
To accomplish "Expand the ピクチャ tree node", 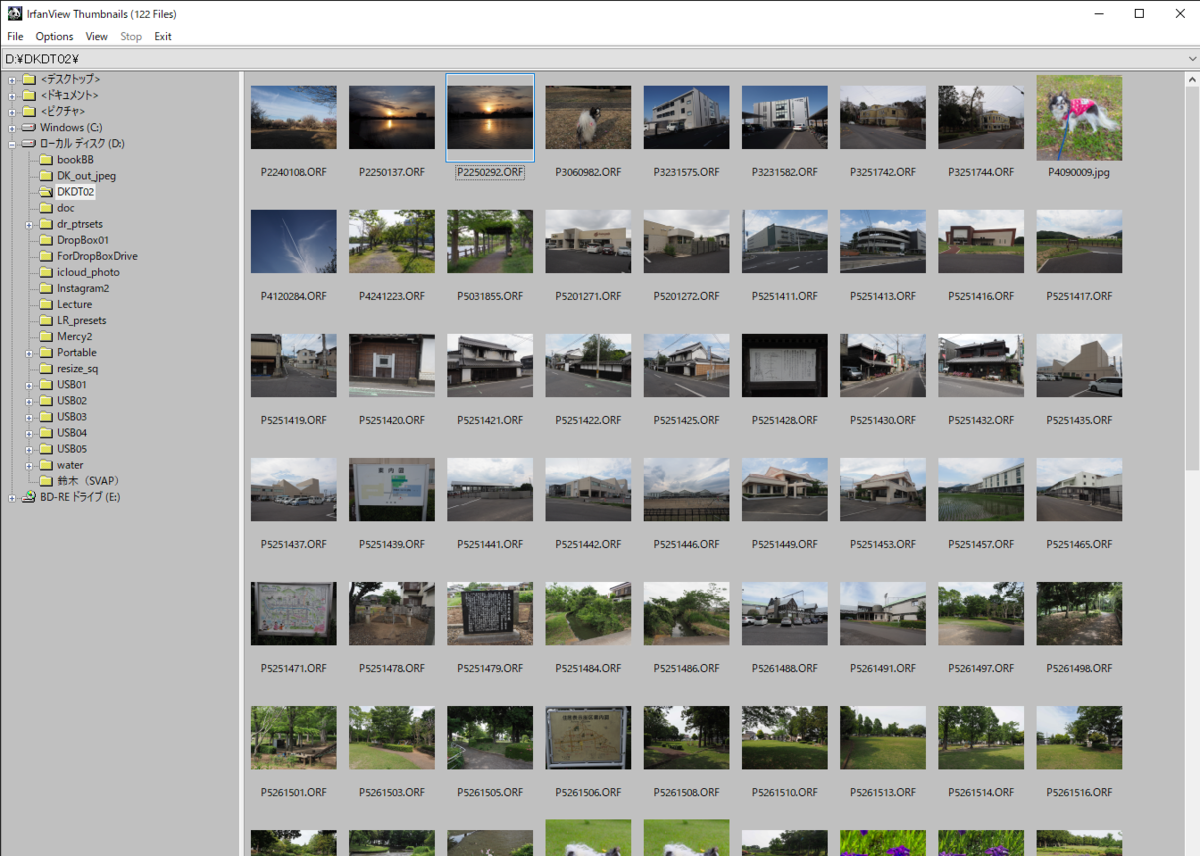I will [x=12, y=112].
